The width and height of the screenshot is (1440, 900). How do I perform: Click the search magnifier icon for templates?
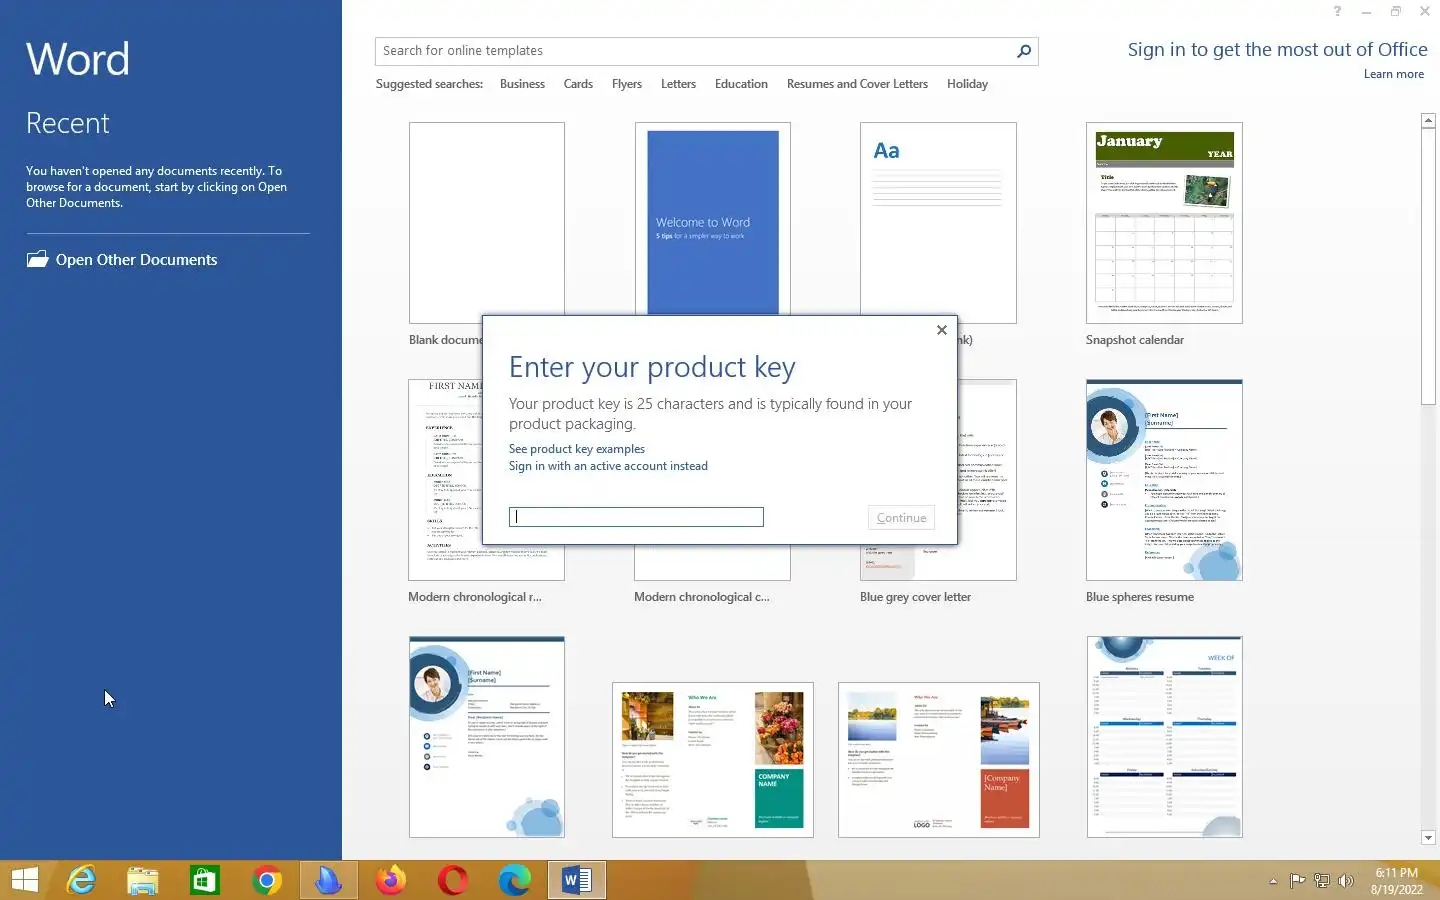(x=1023, y=51)
